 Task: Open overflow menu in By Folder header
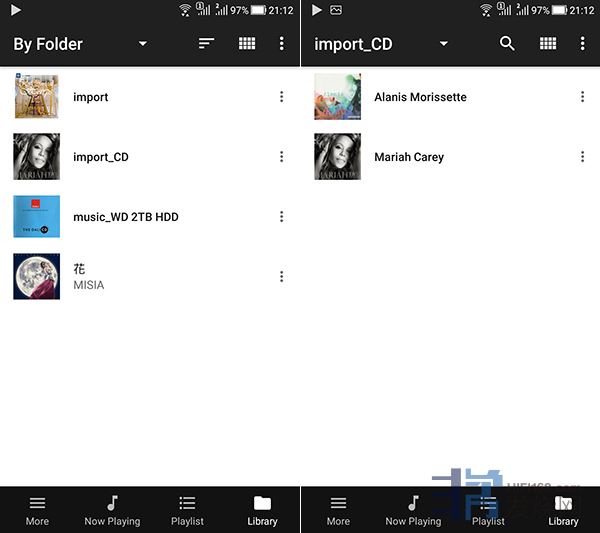pos(282,44)
